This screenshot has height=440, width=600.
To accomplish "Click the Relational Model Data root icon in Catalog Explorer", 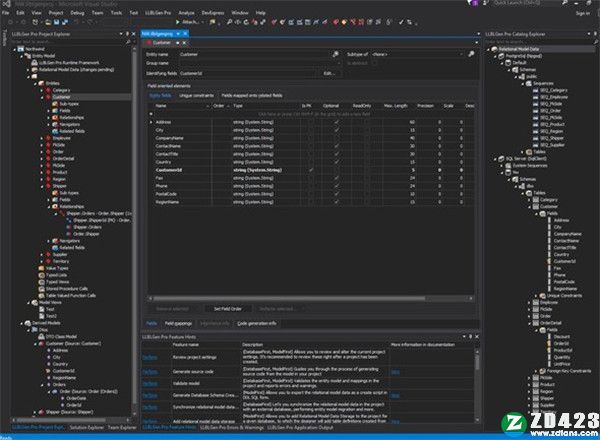I will click(494, 49).
